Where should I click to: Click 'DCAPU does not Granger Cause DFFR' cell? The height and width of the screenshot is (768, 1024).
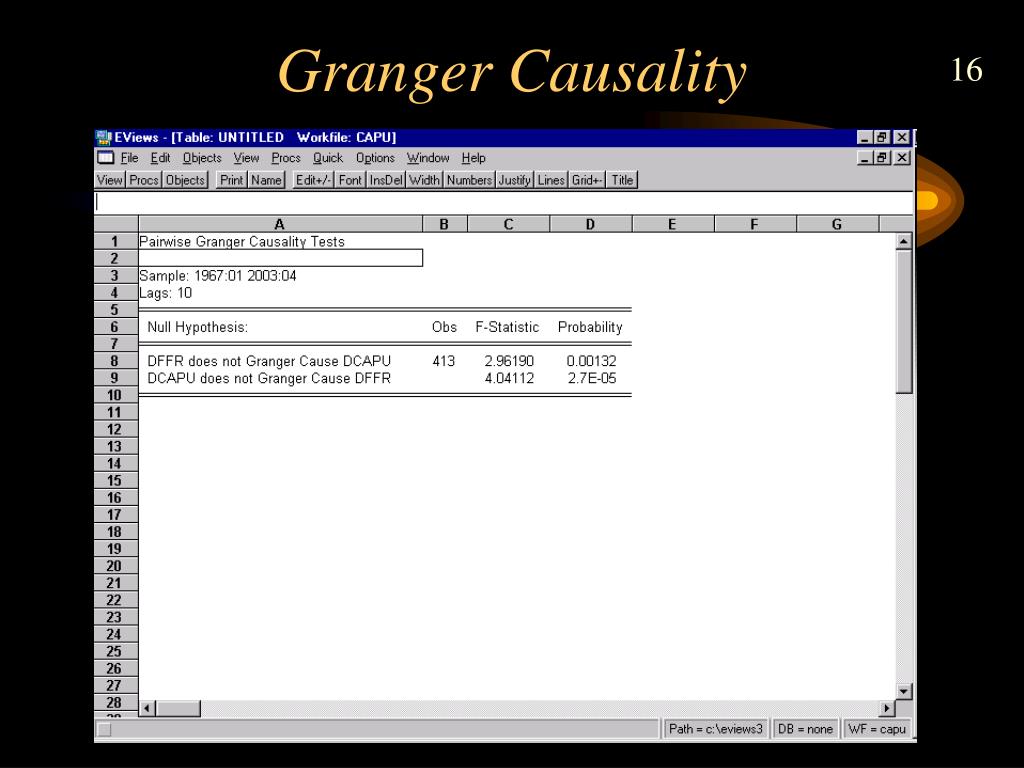[x=269, y=378]
